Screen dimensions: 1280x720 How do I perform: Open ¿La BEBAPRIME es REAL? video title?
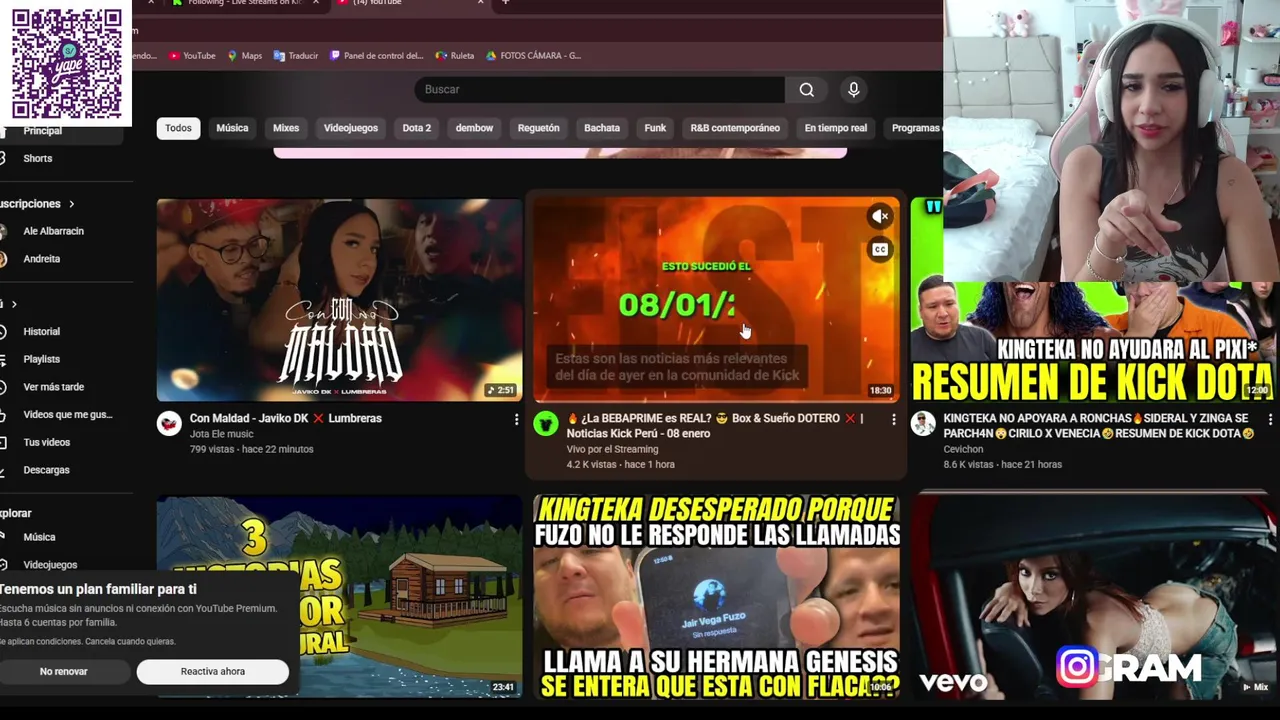[715, 426]
